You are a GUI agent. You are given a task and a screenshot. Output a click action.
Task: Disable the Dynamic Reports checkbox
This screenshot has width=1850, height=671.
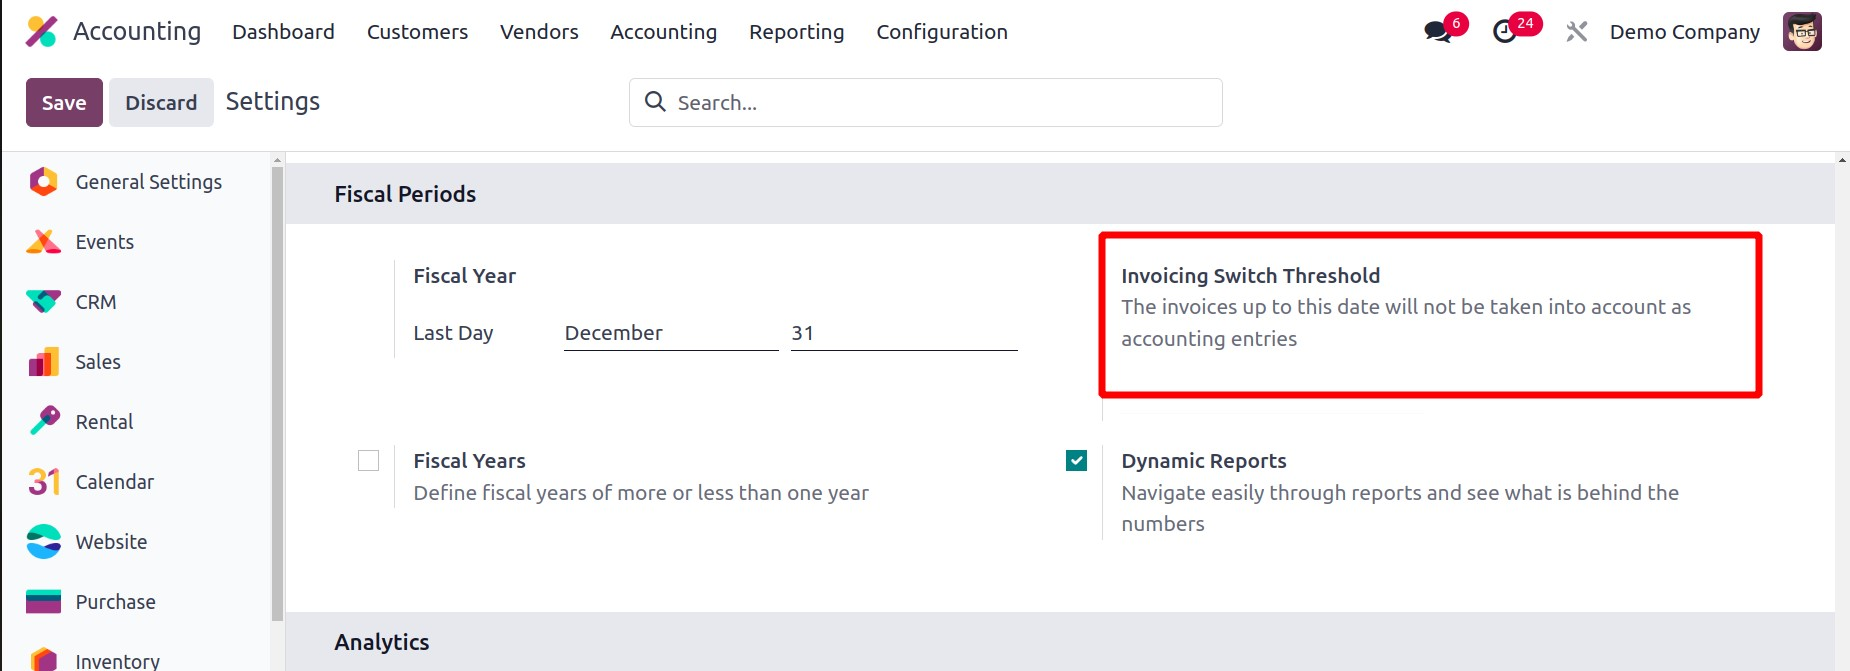click(1076, 461)
